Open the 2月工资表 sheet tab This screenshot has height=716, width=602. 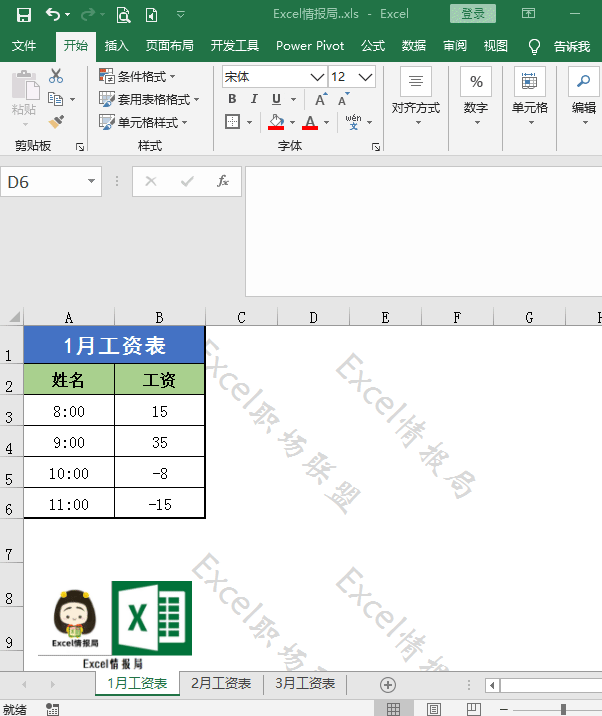(221, 684)
